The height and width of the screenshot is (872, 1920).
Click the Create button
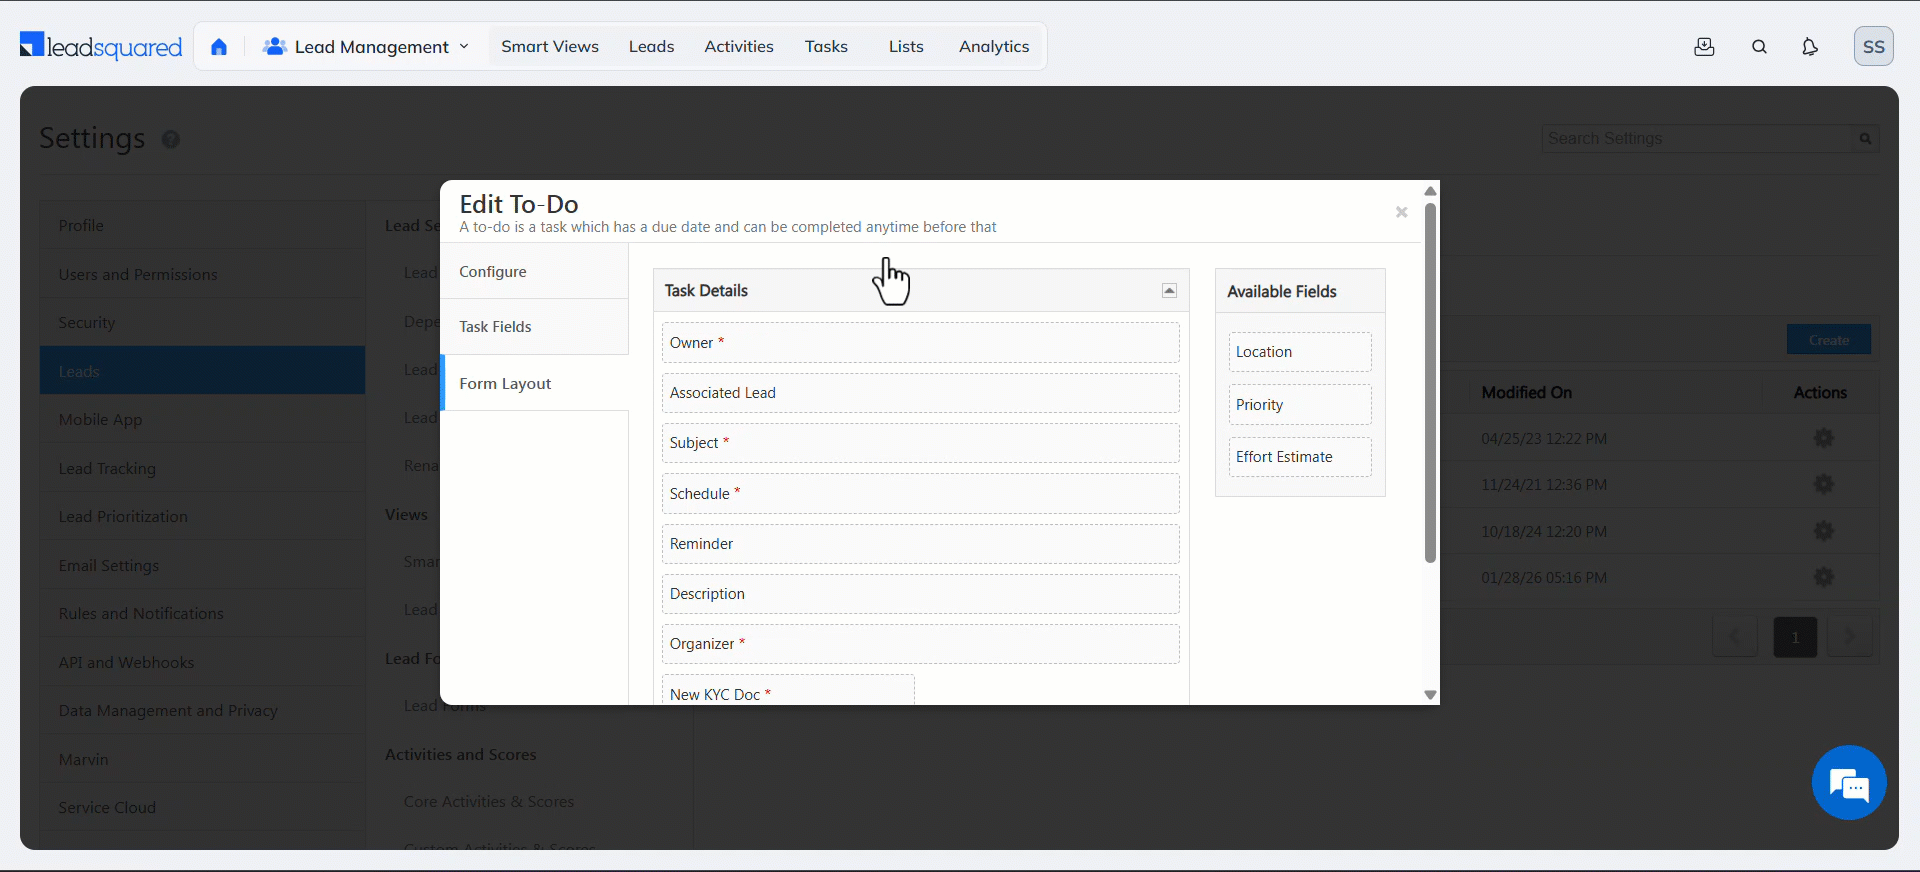(x=1829, y=340)
